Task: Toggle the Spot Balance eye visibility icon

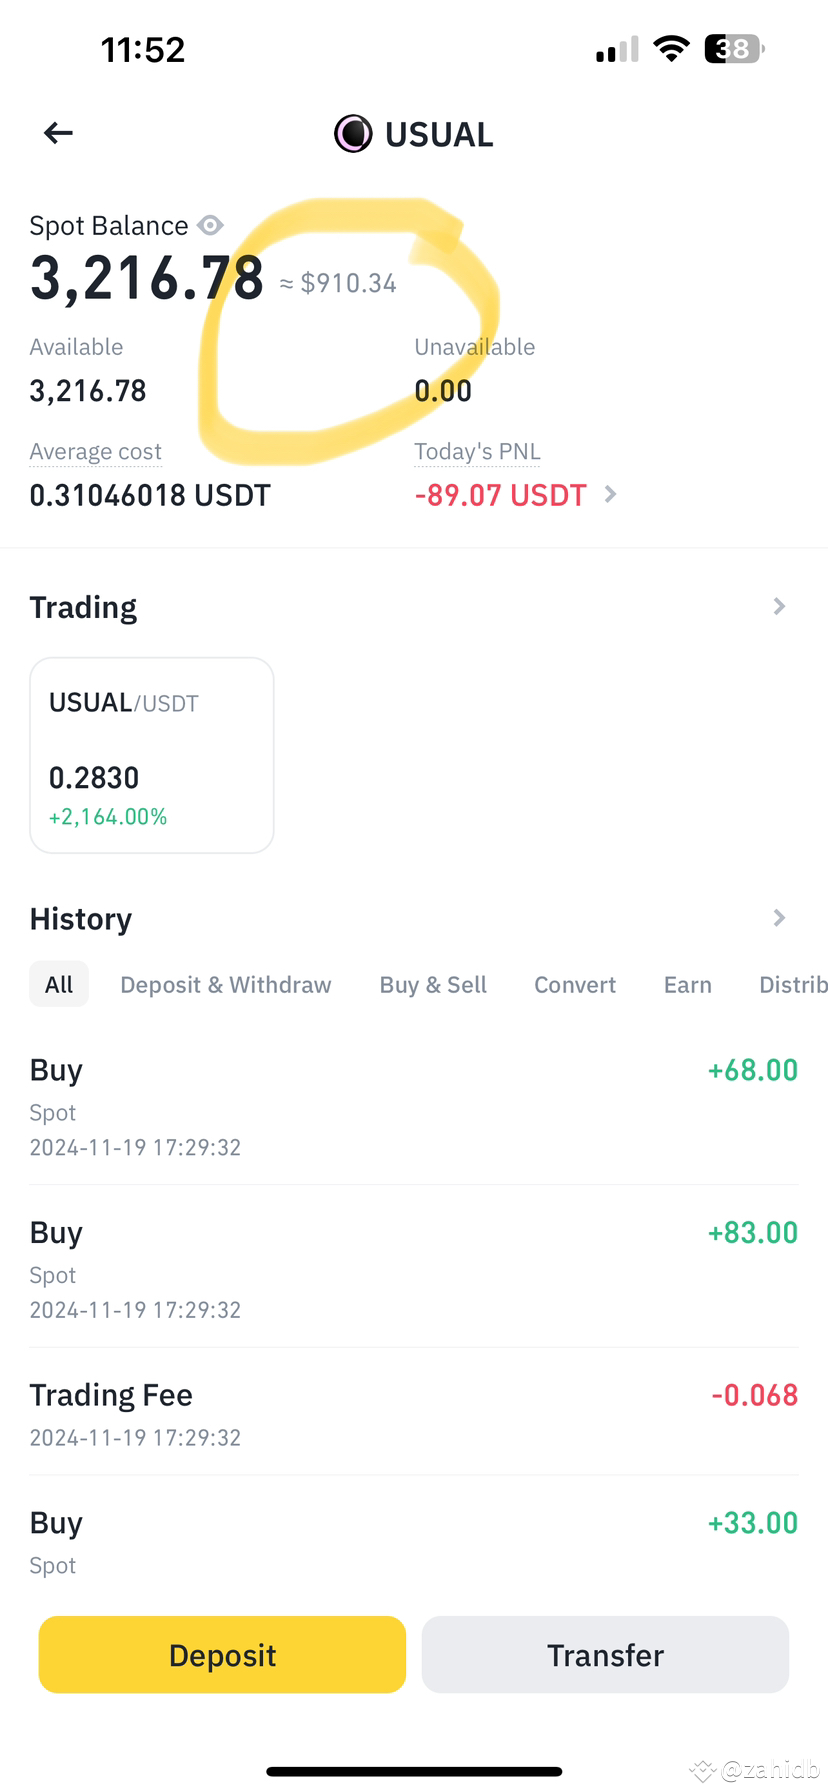Action: [210, 226]
